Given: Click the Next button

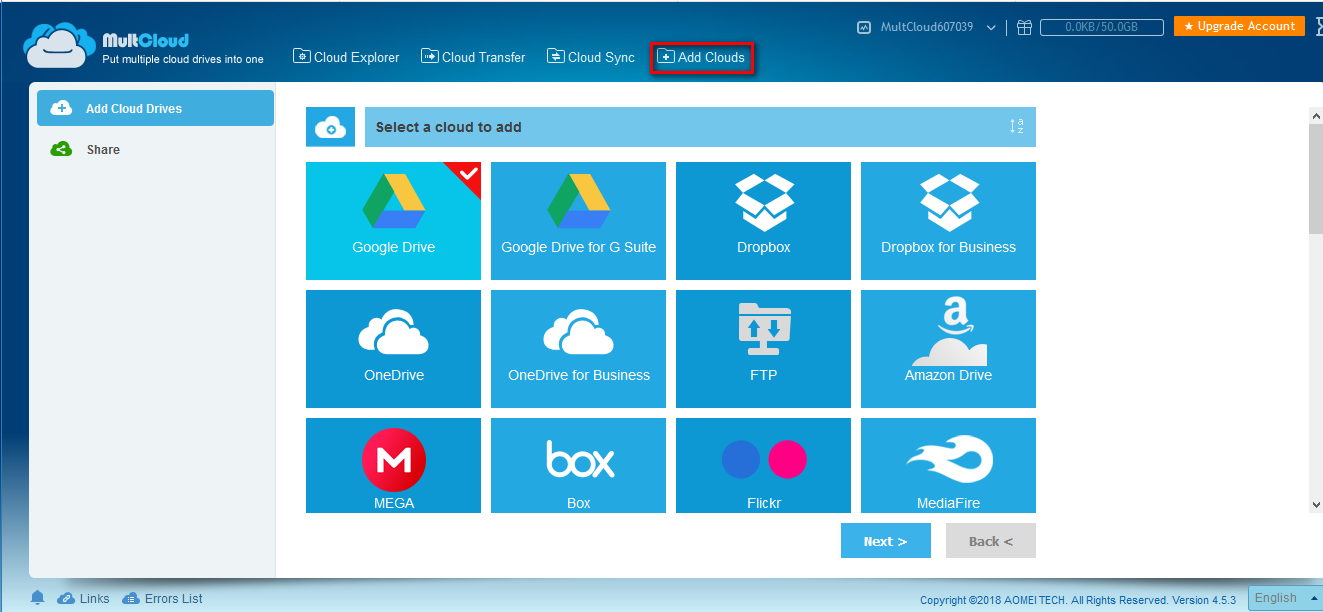Looking at the screenshot, I should 885,541.
